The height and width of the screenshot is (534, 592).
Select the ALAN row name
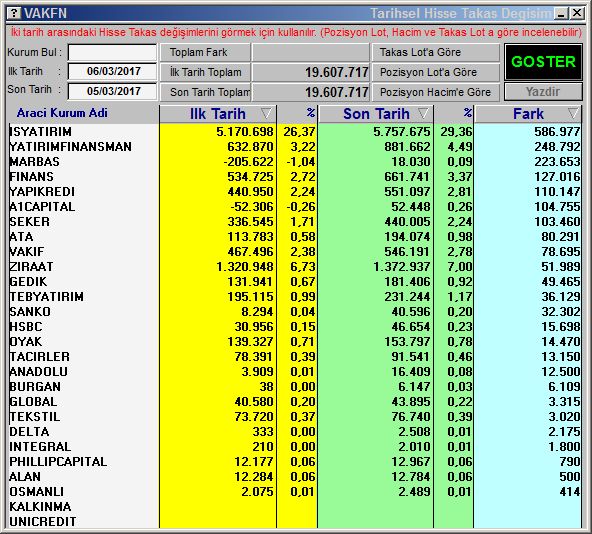tap(25, 477)
